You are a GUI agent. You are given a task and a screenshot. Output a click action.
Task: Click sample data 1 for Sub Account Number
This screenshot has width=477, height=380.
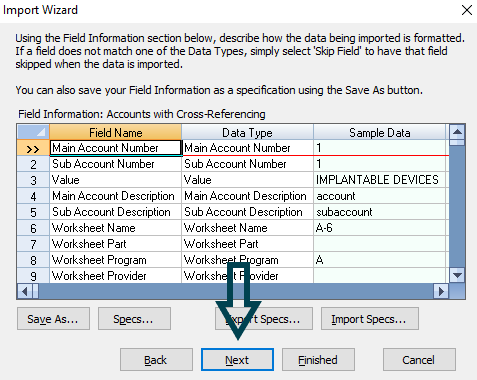379,164
